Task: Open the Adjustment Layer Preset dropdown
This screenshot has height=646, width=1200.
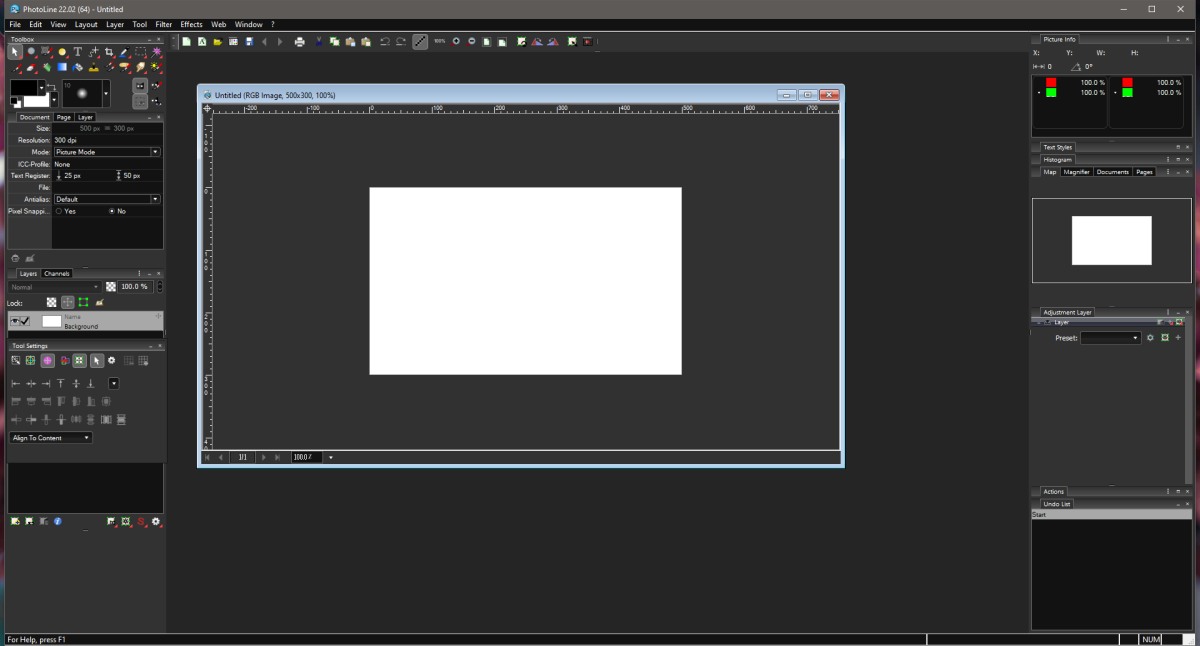Action: point(1111,338)
